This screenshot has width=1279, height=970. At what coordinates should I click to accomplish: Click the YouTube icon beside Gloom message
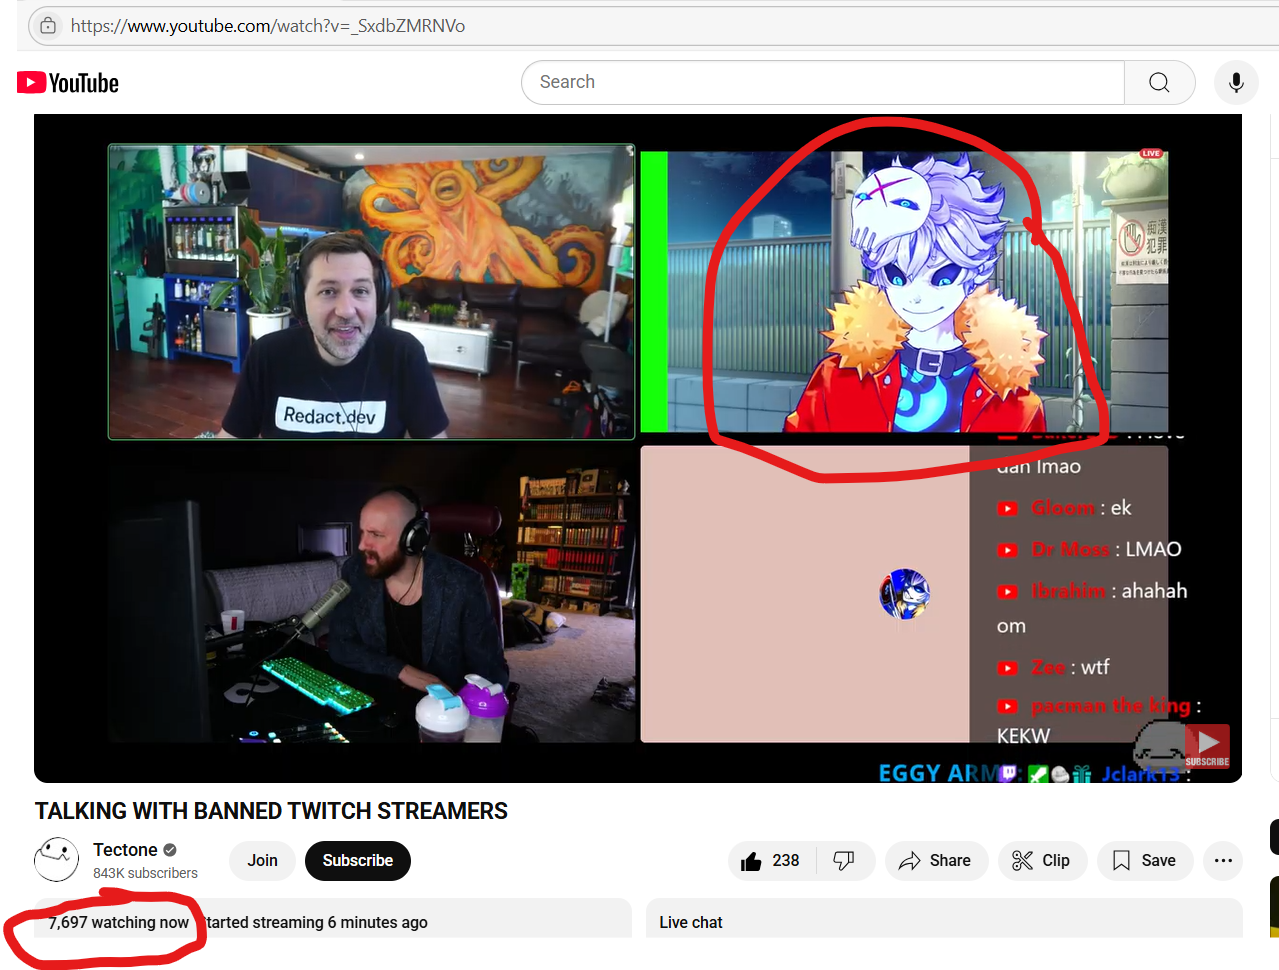[x=1008, y=509]
